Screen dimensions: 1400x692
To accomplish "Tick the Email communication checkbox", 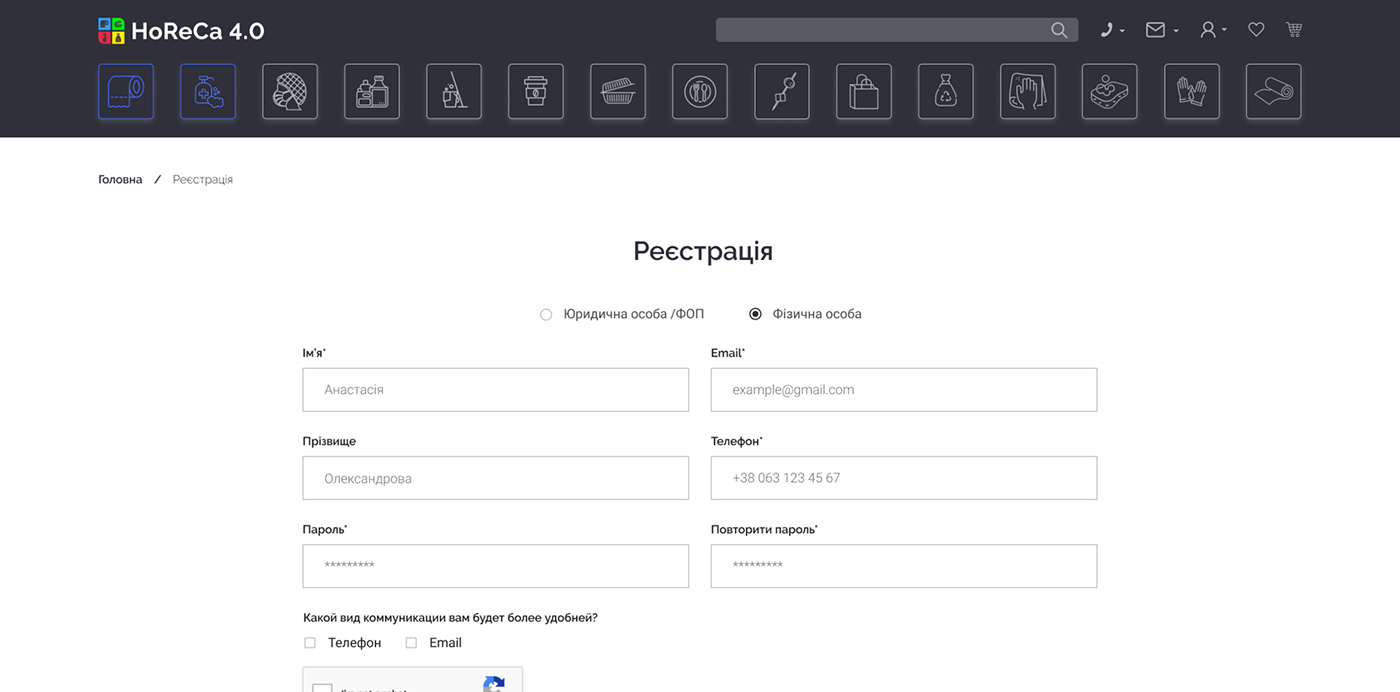I will tap(411, 643).
